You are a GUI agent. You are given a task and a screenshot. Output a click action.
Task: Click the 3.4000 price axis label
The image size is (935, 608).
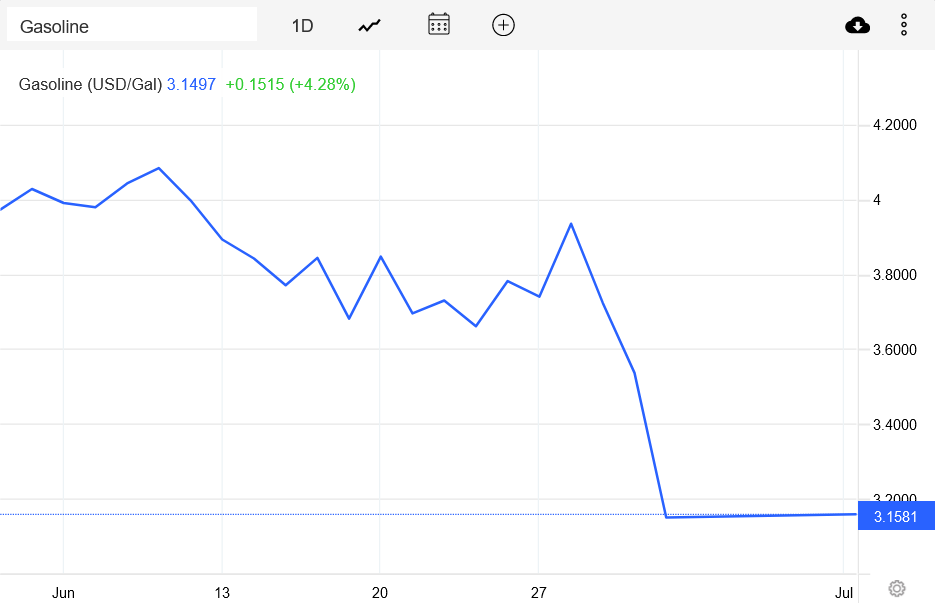pyautogui.click(x=894, y=424)
